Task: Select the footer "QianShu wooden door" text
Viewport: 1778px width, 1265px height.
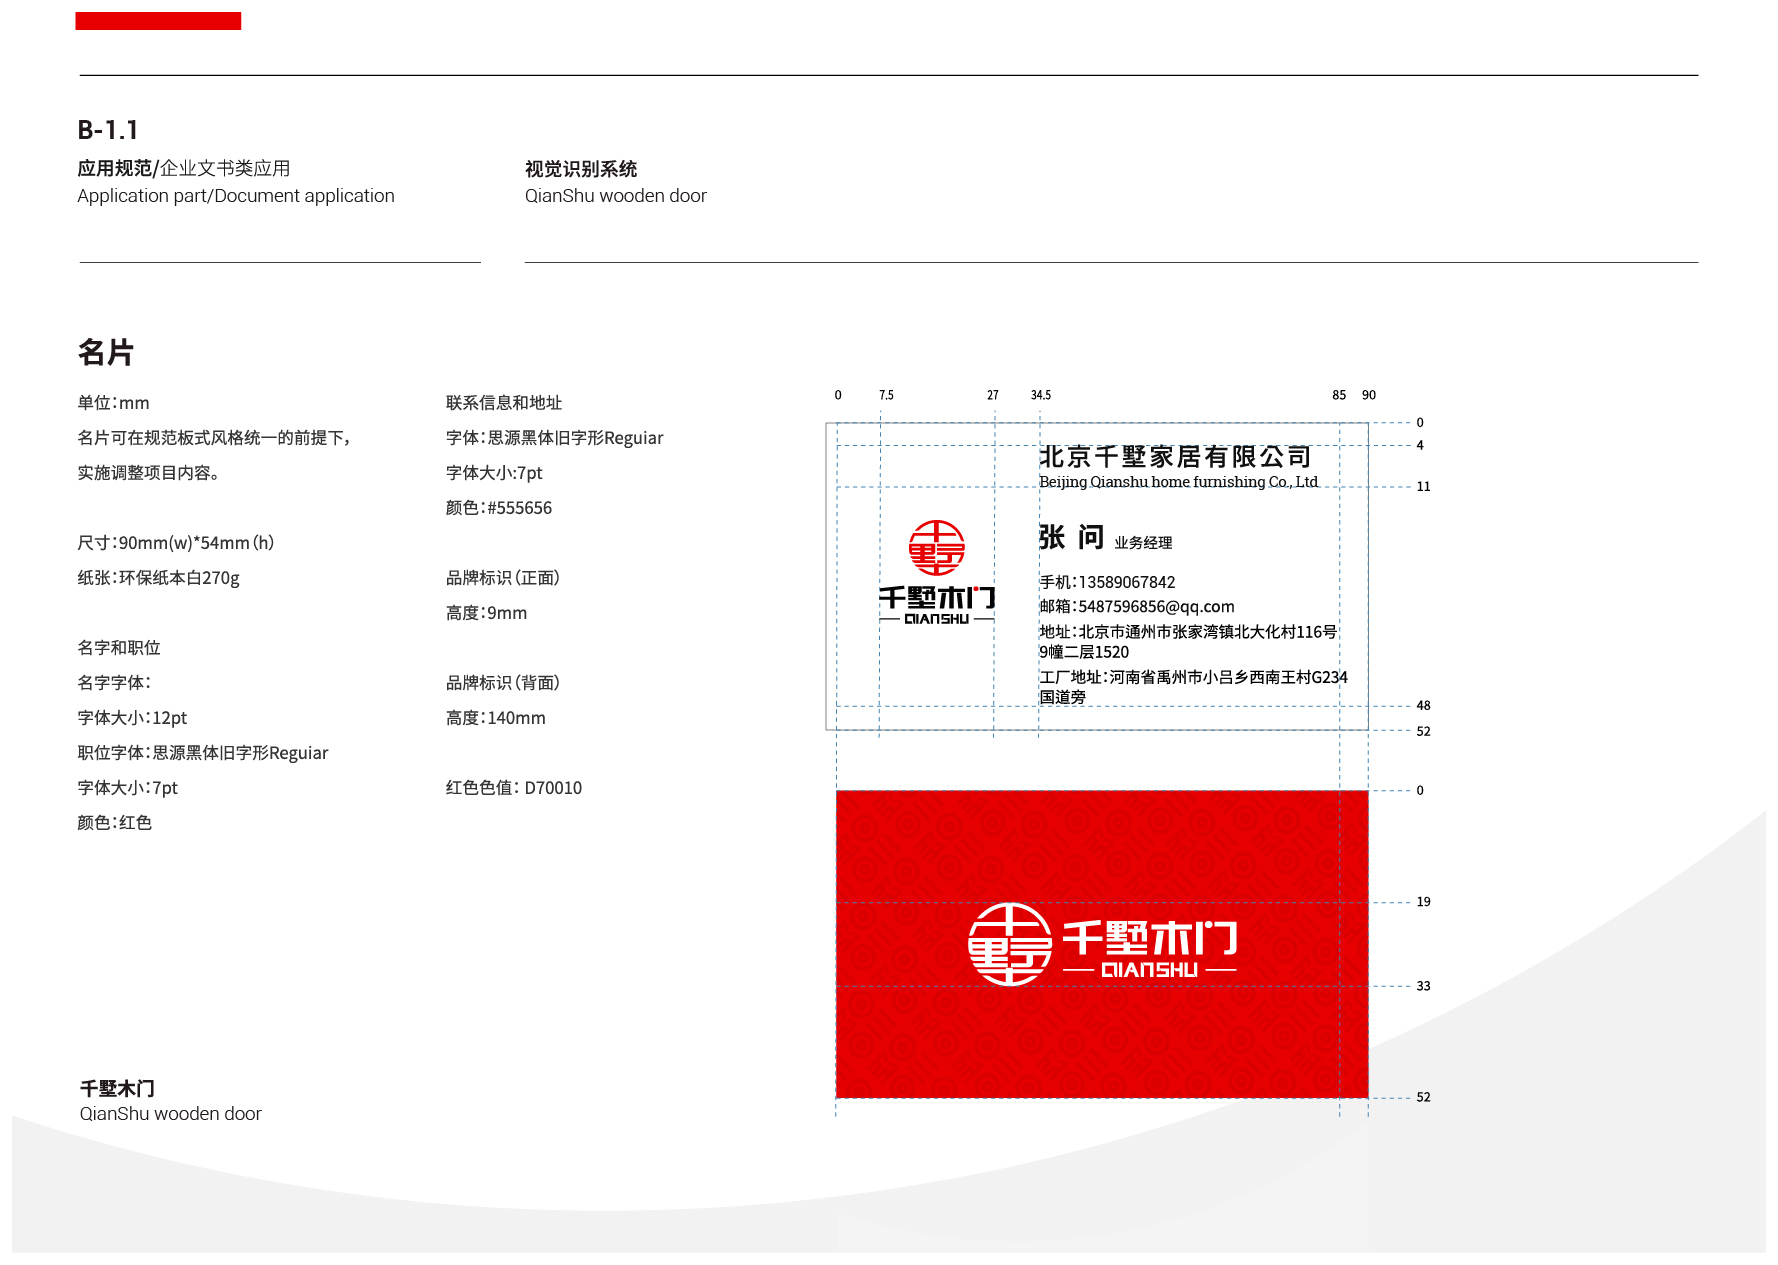Action: click(x=171, y=1114)
